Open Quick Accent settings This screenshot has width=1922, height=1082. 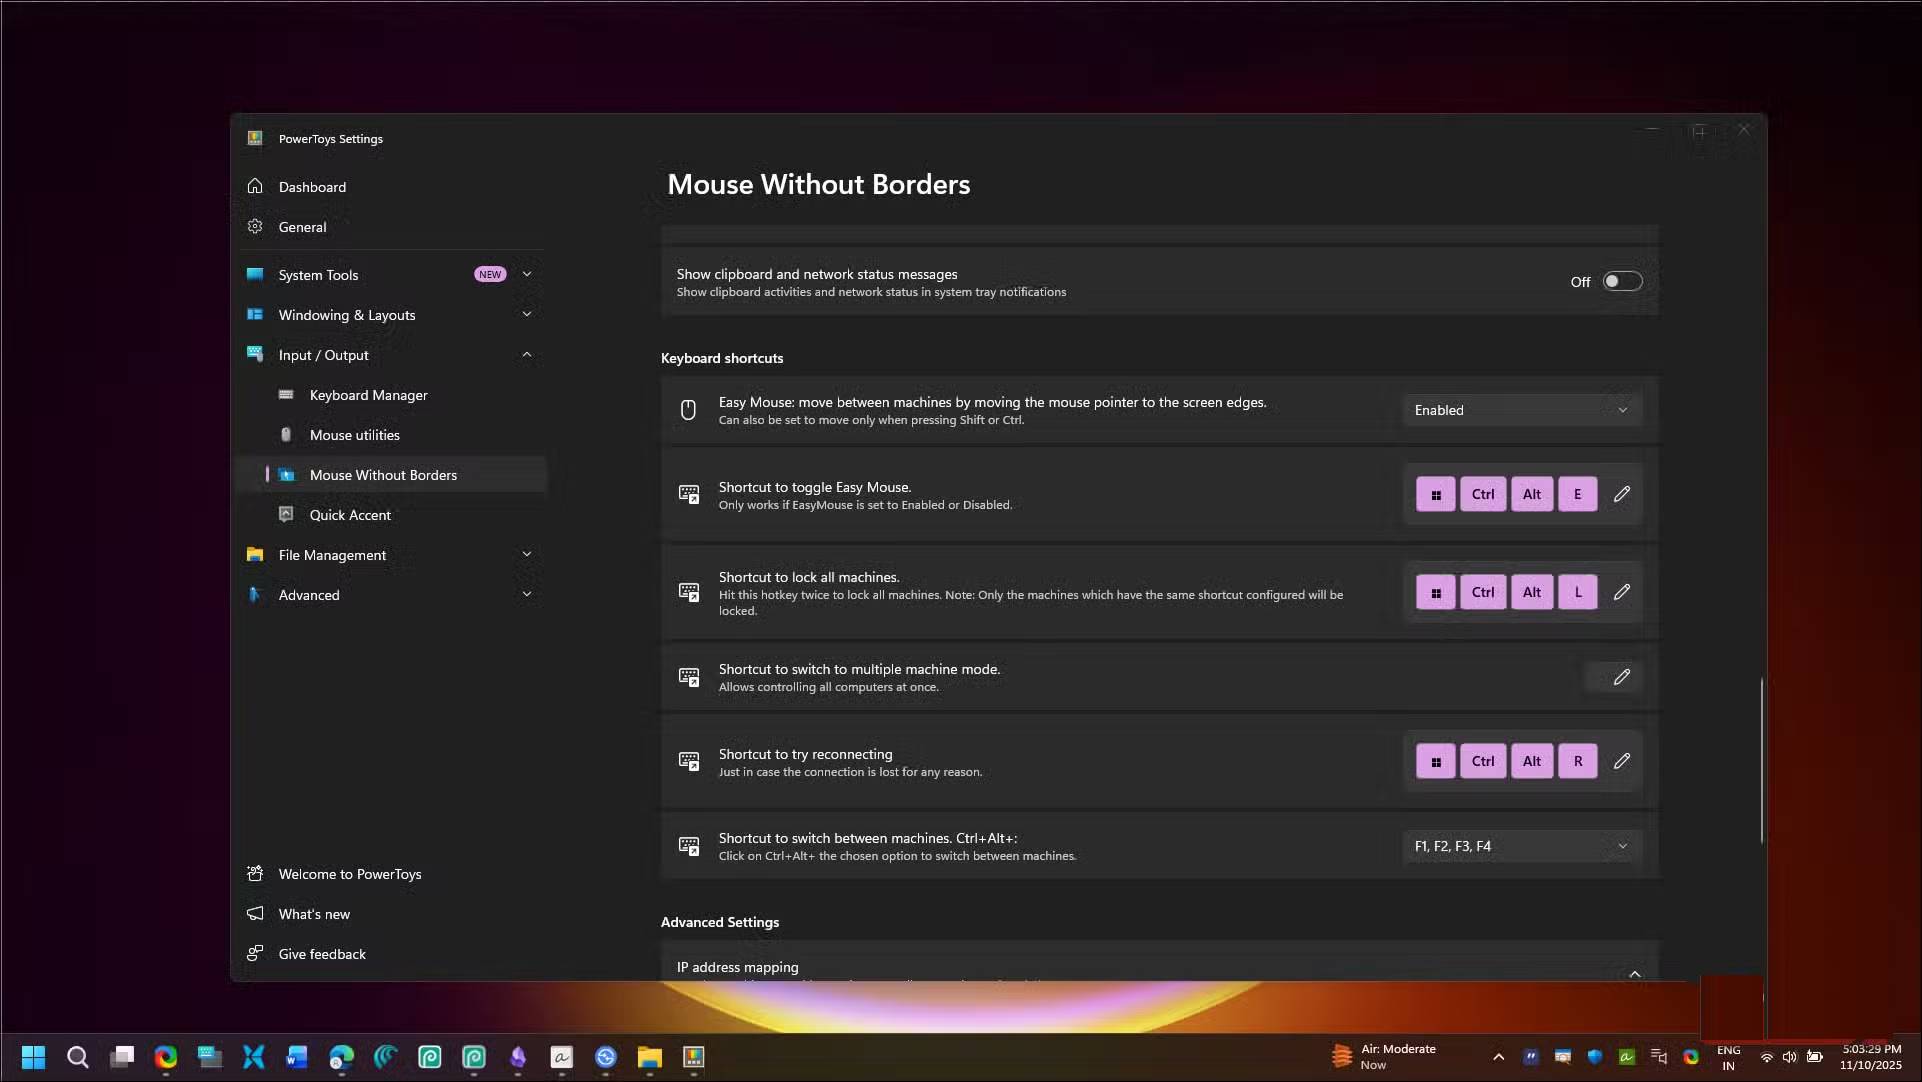(350, 515)
